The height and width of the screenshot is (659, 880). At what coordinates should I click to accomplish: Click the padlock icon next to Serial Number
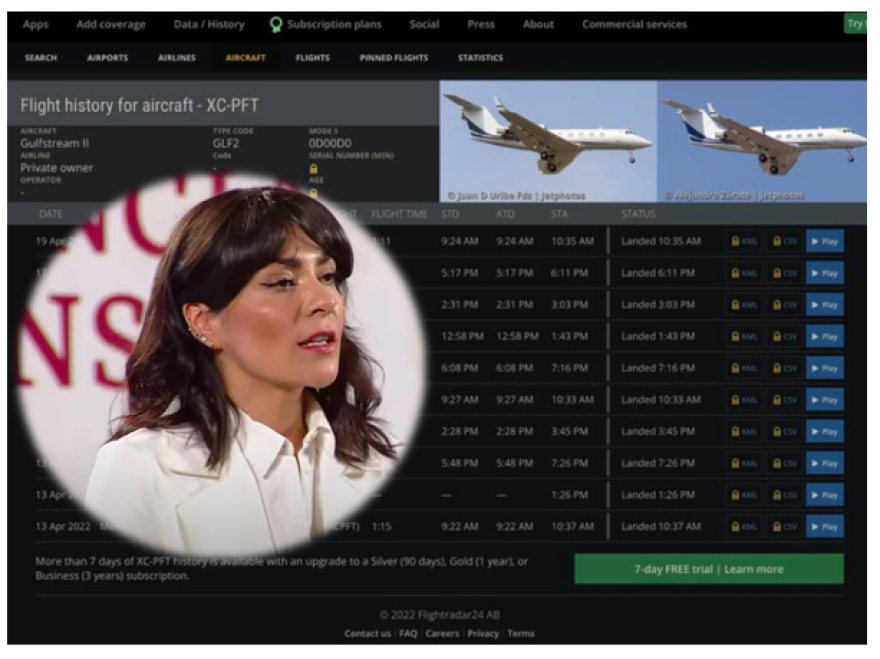(x=312, y=170)
